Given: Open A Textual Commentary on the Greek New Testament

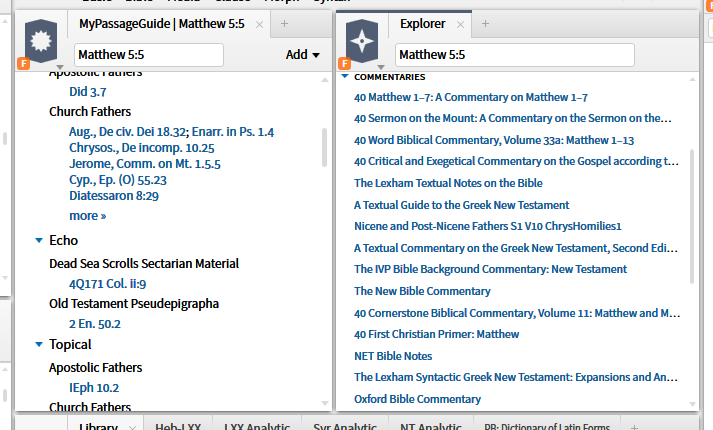Looking at the screenshot, I should click(516, 248).
